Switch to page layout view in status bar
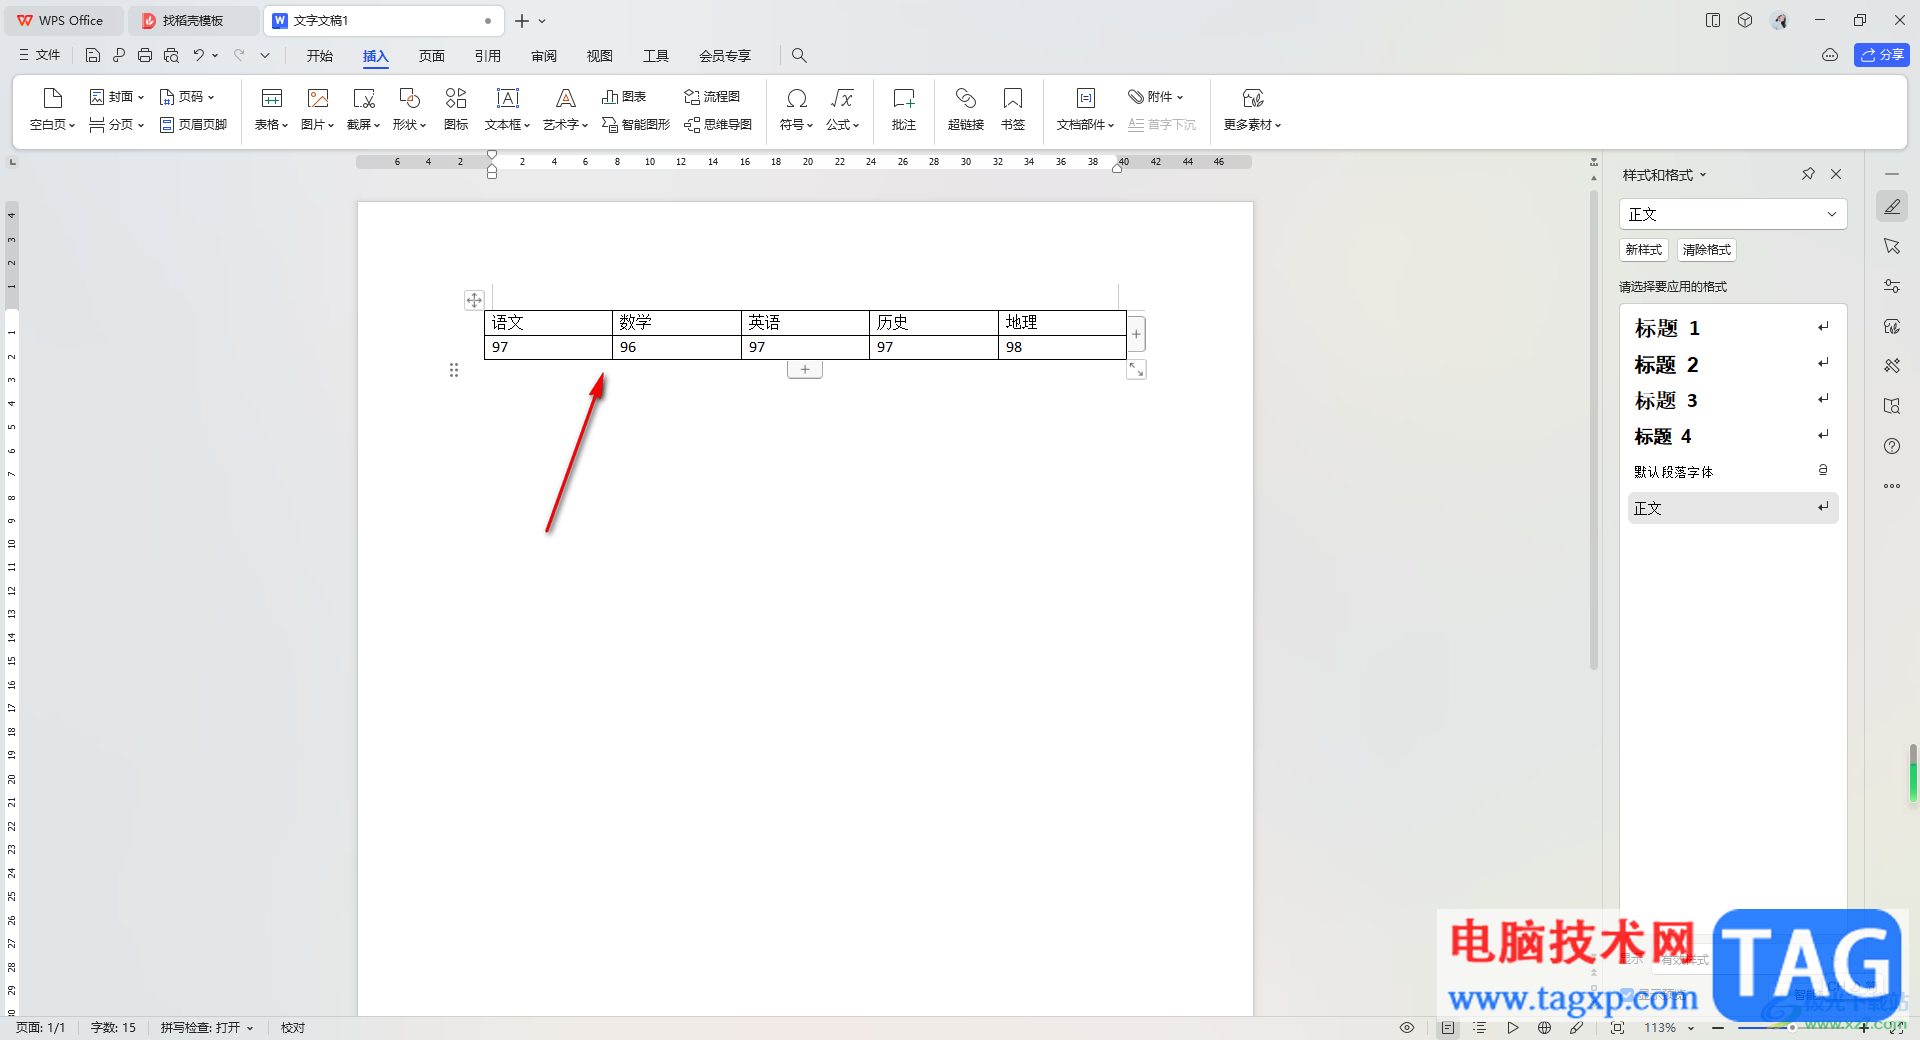1920x1040 pixels. pyautogui.click(x=1448, y=1028)
